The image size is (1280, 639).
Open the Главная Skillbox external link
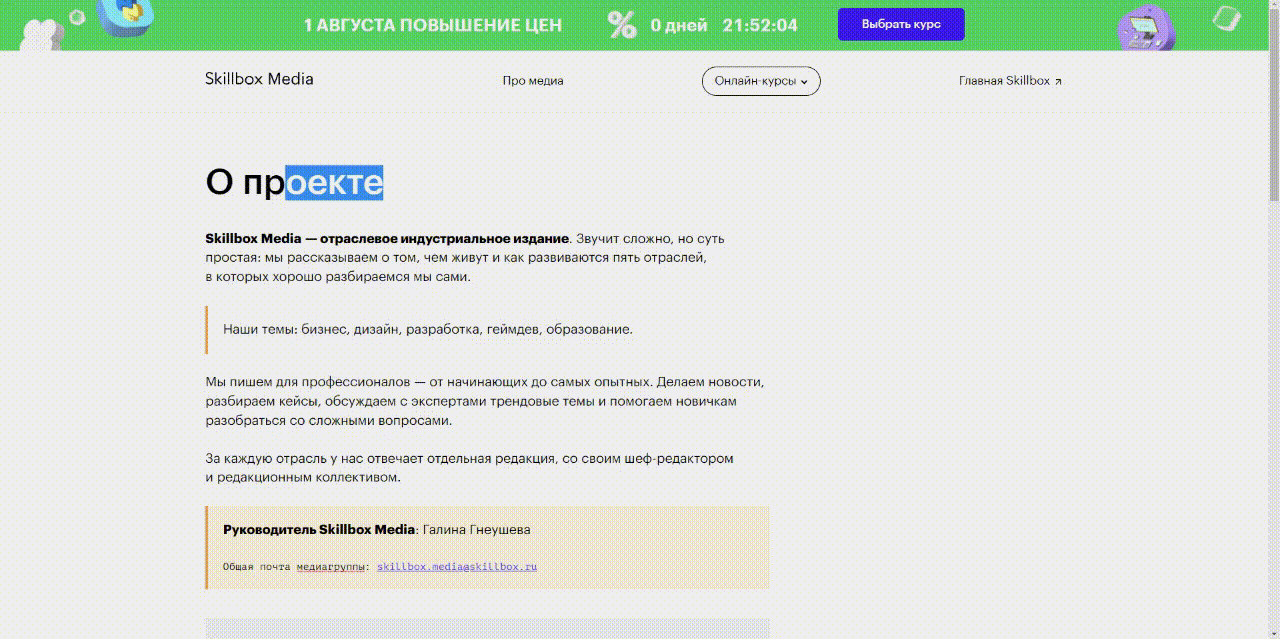click(x=1010, y=81)
